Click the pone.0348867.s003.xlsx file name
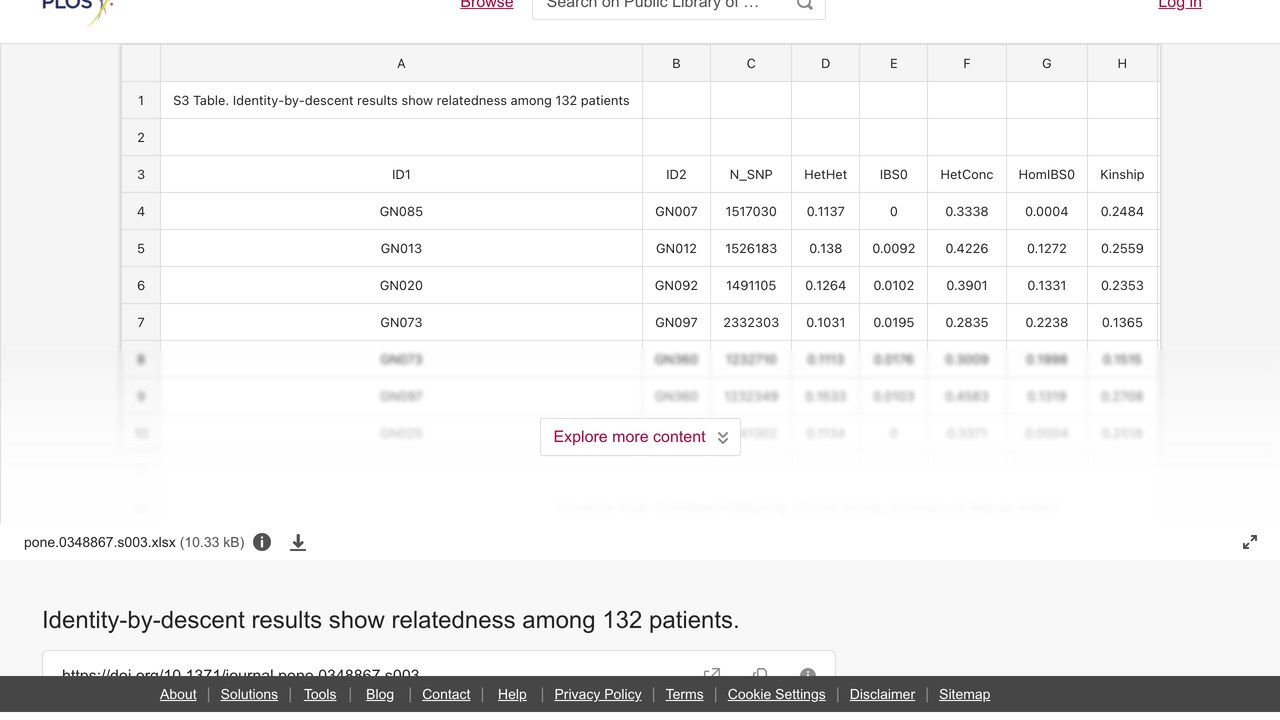The image size is (1280, 720). coord(100,542)
